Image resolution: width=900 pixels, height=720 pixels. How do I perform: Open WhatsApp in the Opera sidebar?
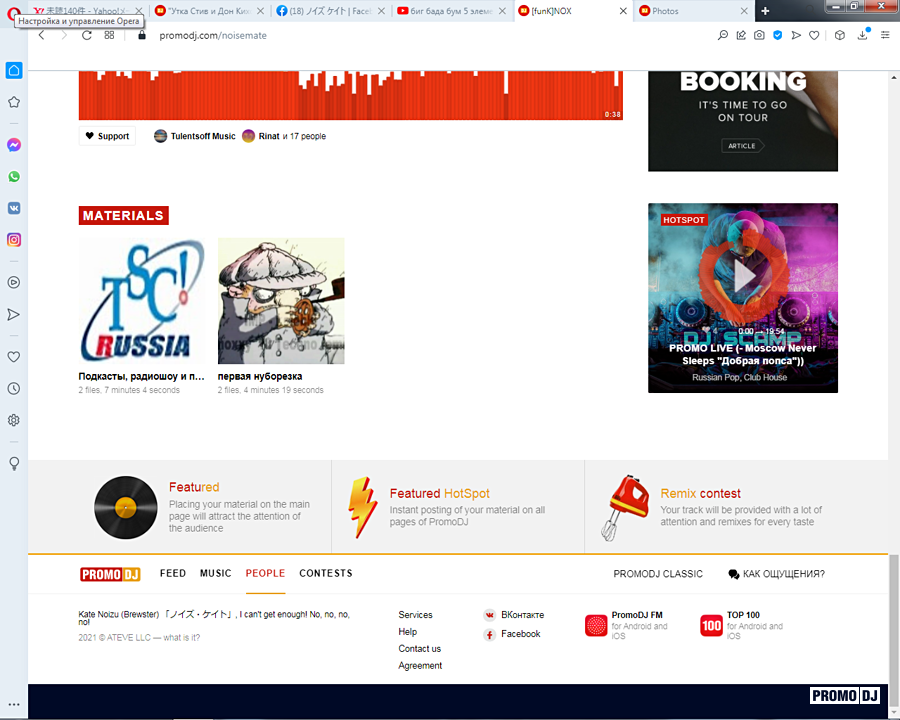point(14,176)
